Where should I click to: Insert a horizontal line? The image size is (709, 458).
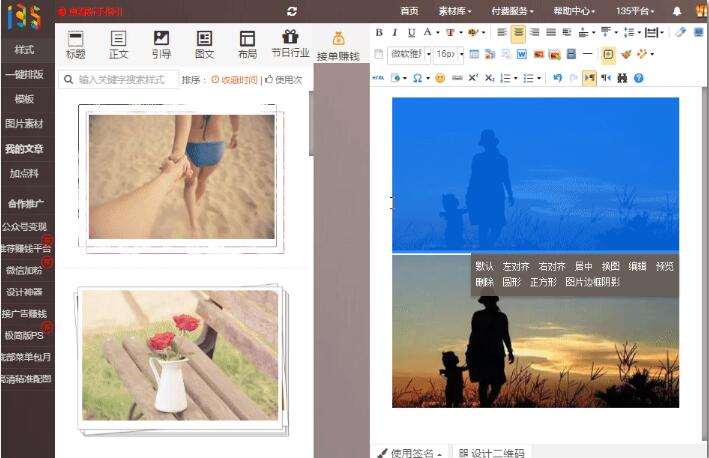coord(587,54)
